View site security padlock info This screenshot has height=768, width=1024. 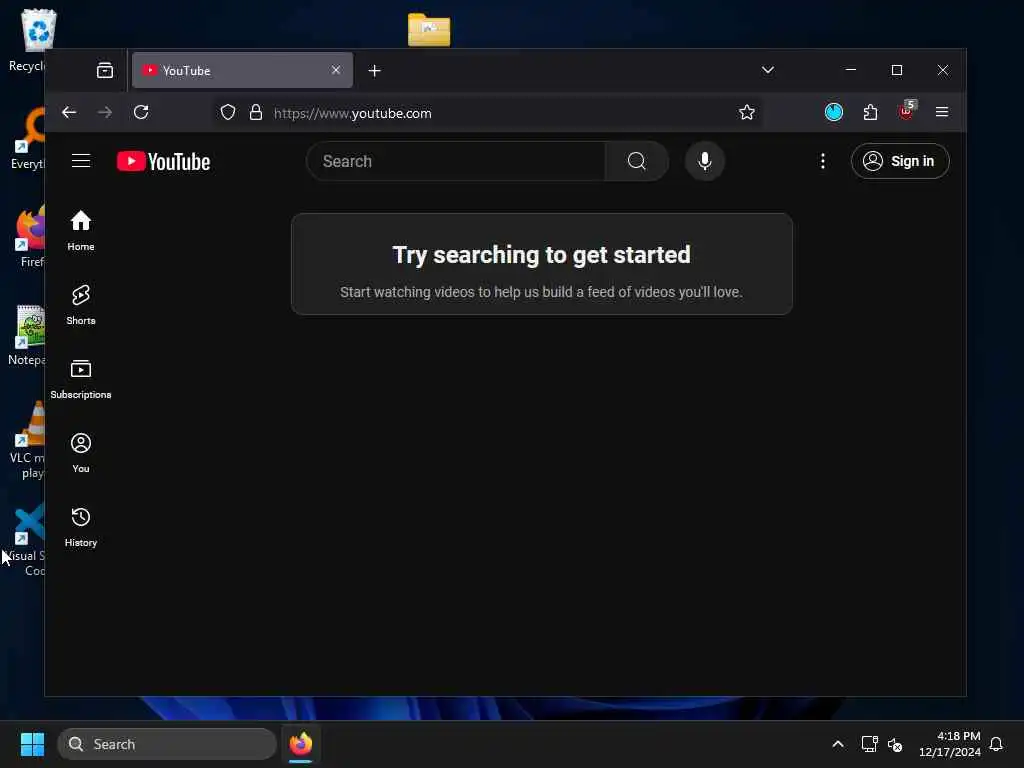click(256, 112)
